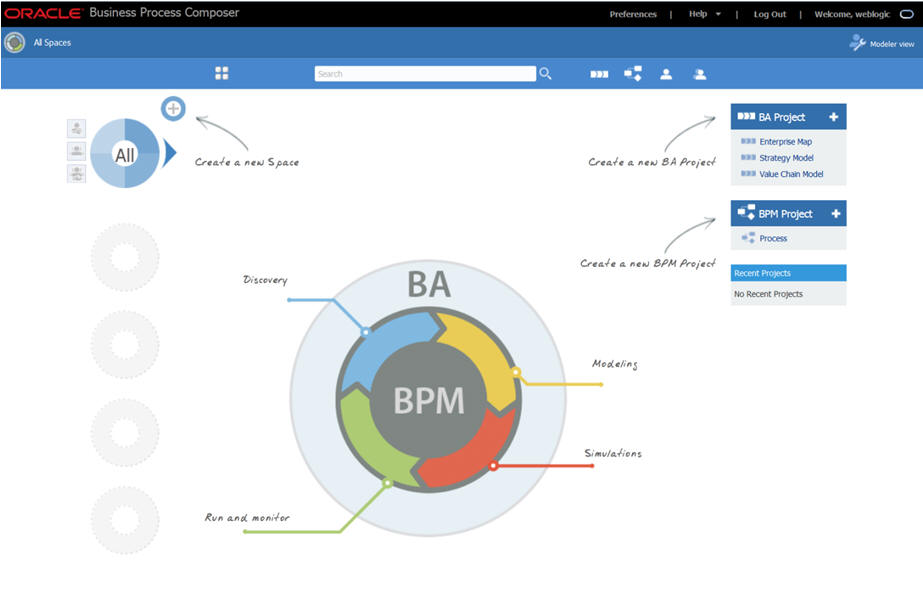
Task: Select the BPM projects filter icon in toolbar
Action: (x=633, y=74)
